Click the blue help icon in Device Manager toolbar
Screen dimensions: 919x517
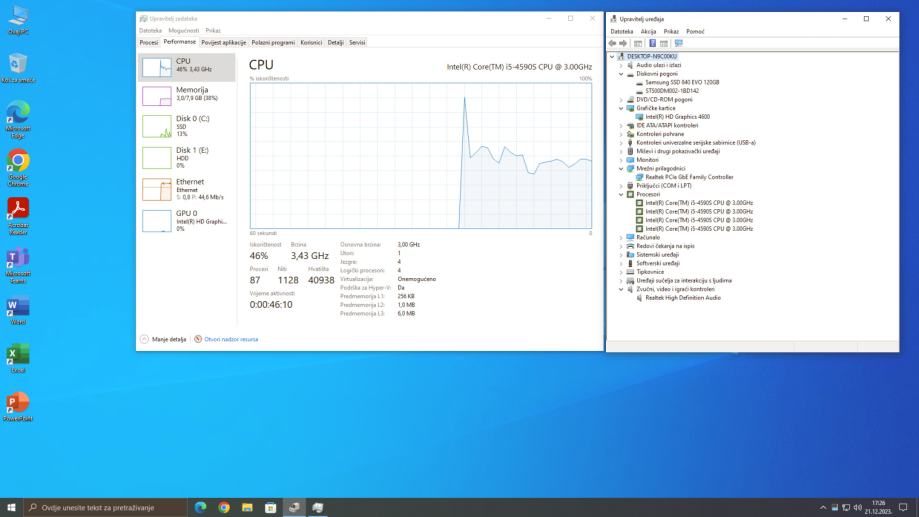point(652,43)
